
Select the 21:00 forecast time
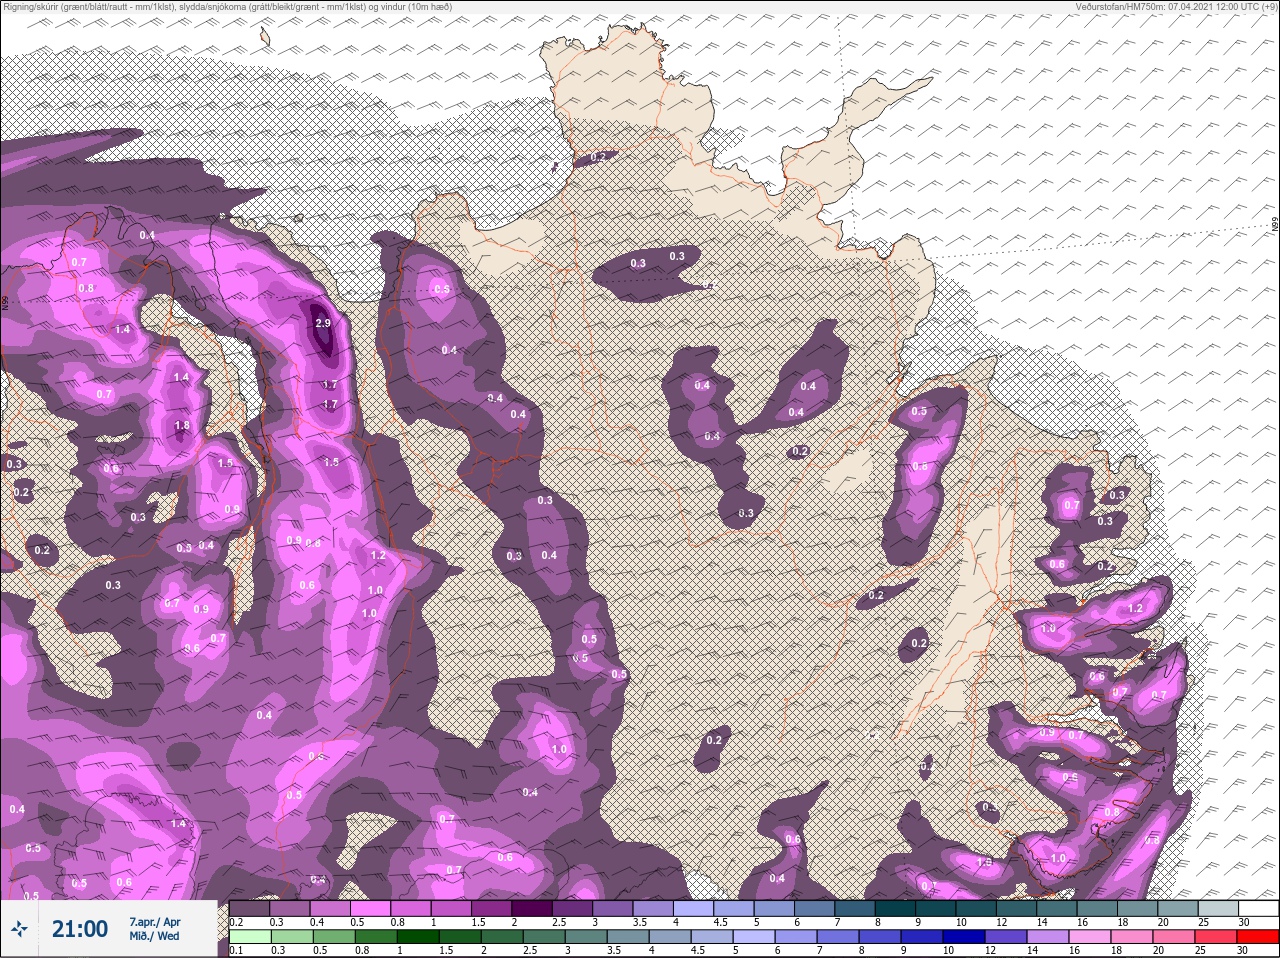[x=80, y=929]
